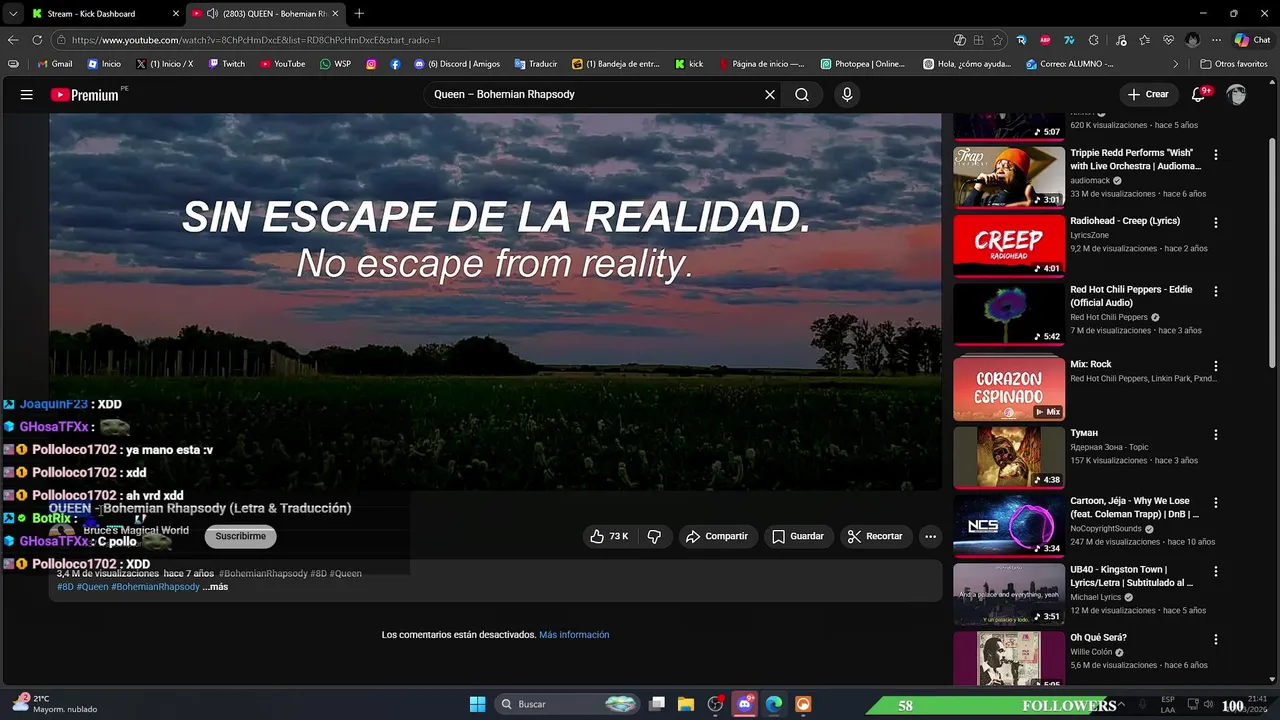
Task: Expand the description with ...más
Action: pos(215,587)
